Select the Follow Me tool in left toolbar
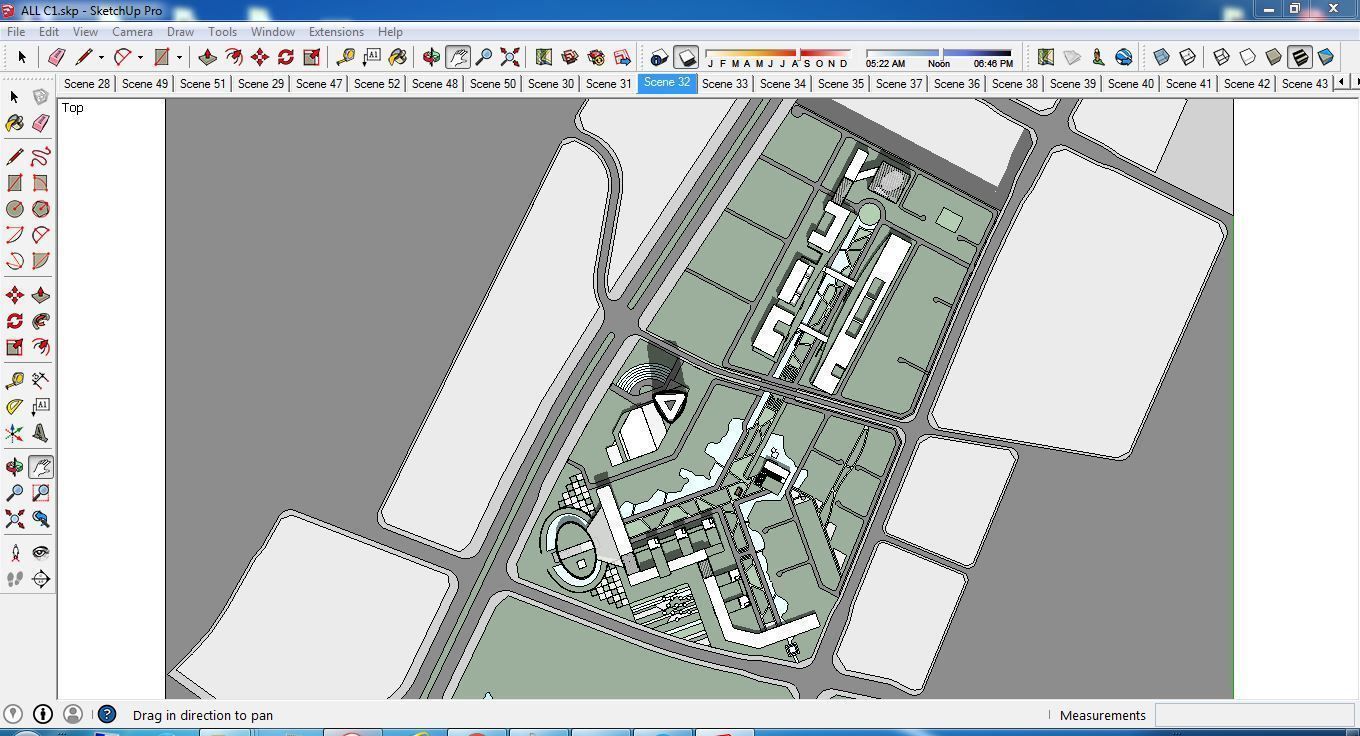Screen dimensions: 1360x736 41,321
